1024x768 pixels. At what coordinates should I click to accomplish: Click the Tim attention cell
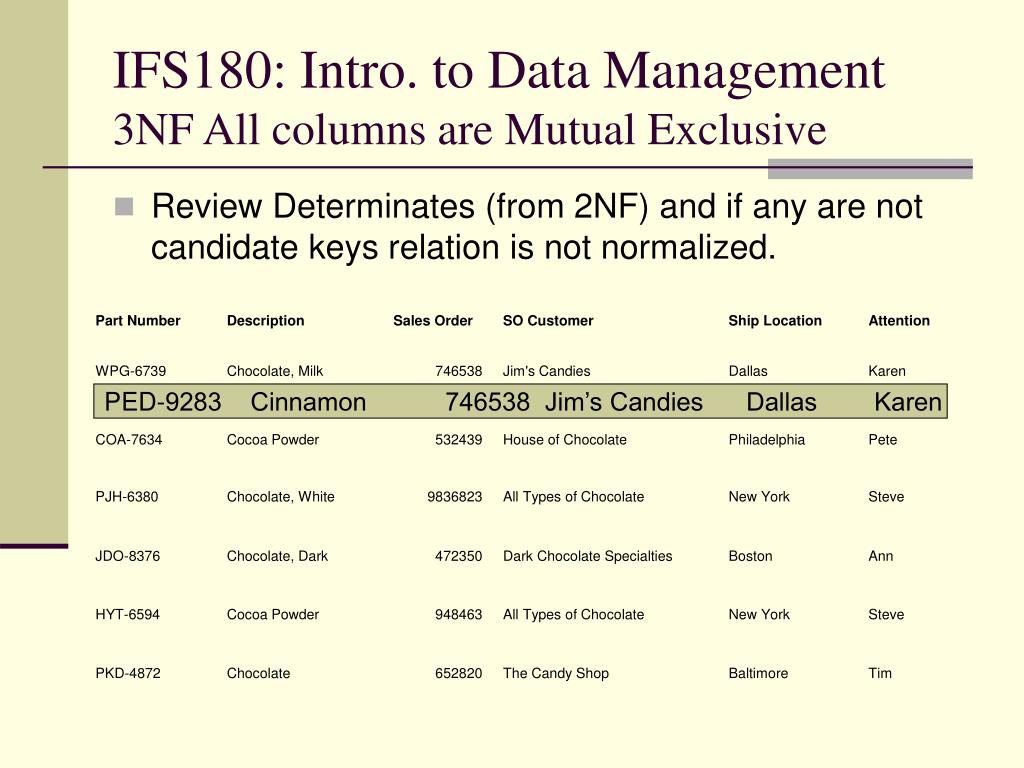point(880,673)
